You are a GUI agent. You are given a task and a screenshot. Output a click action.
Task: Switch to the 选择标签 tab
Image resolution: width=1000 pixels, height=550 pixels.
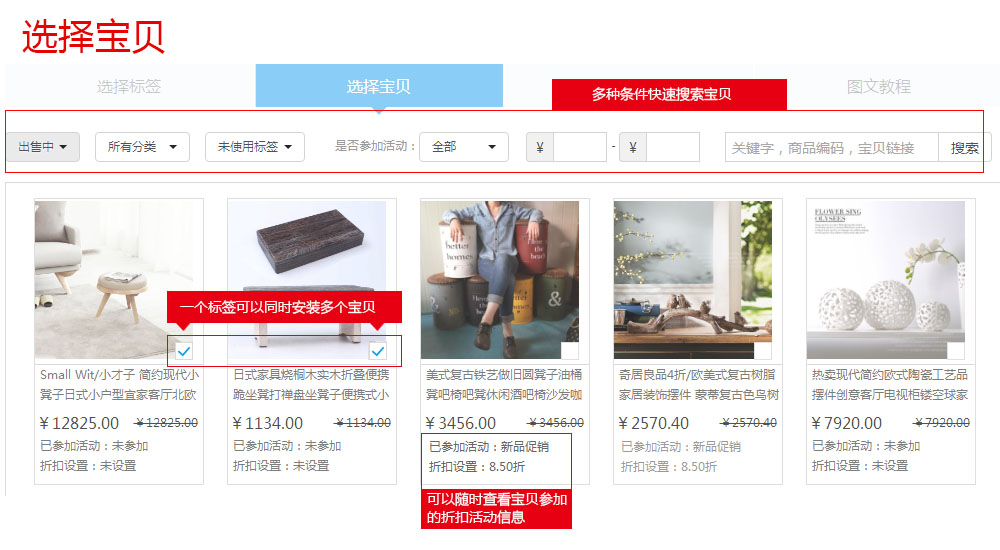coord(129,86)
